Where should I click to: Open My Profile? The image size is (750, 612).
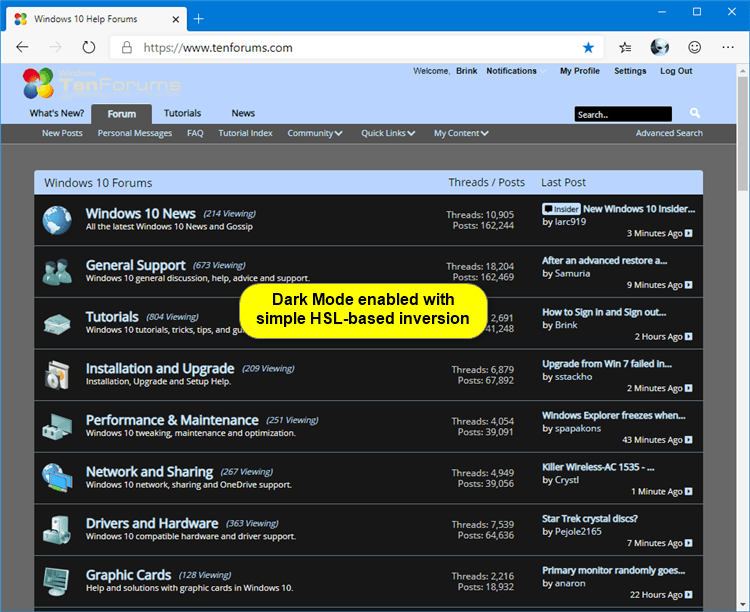click(x=580, y=71)
